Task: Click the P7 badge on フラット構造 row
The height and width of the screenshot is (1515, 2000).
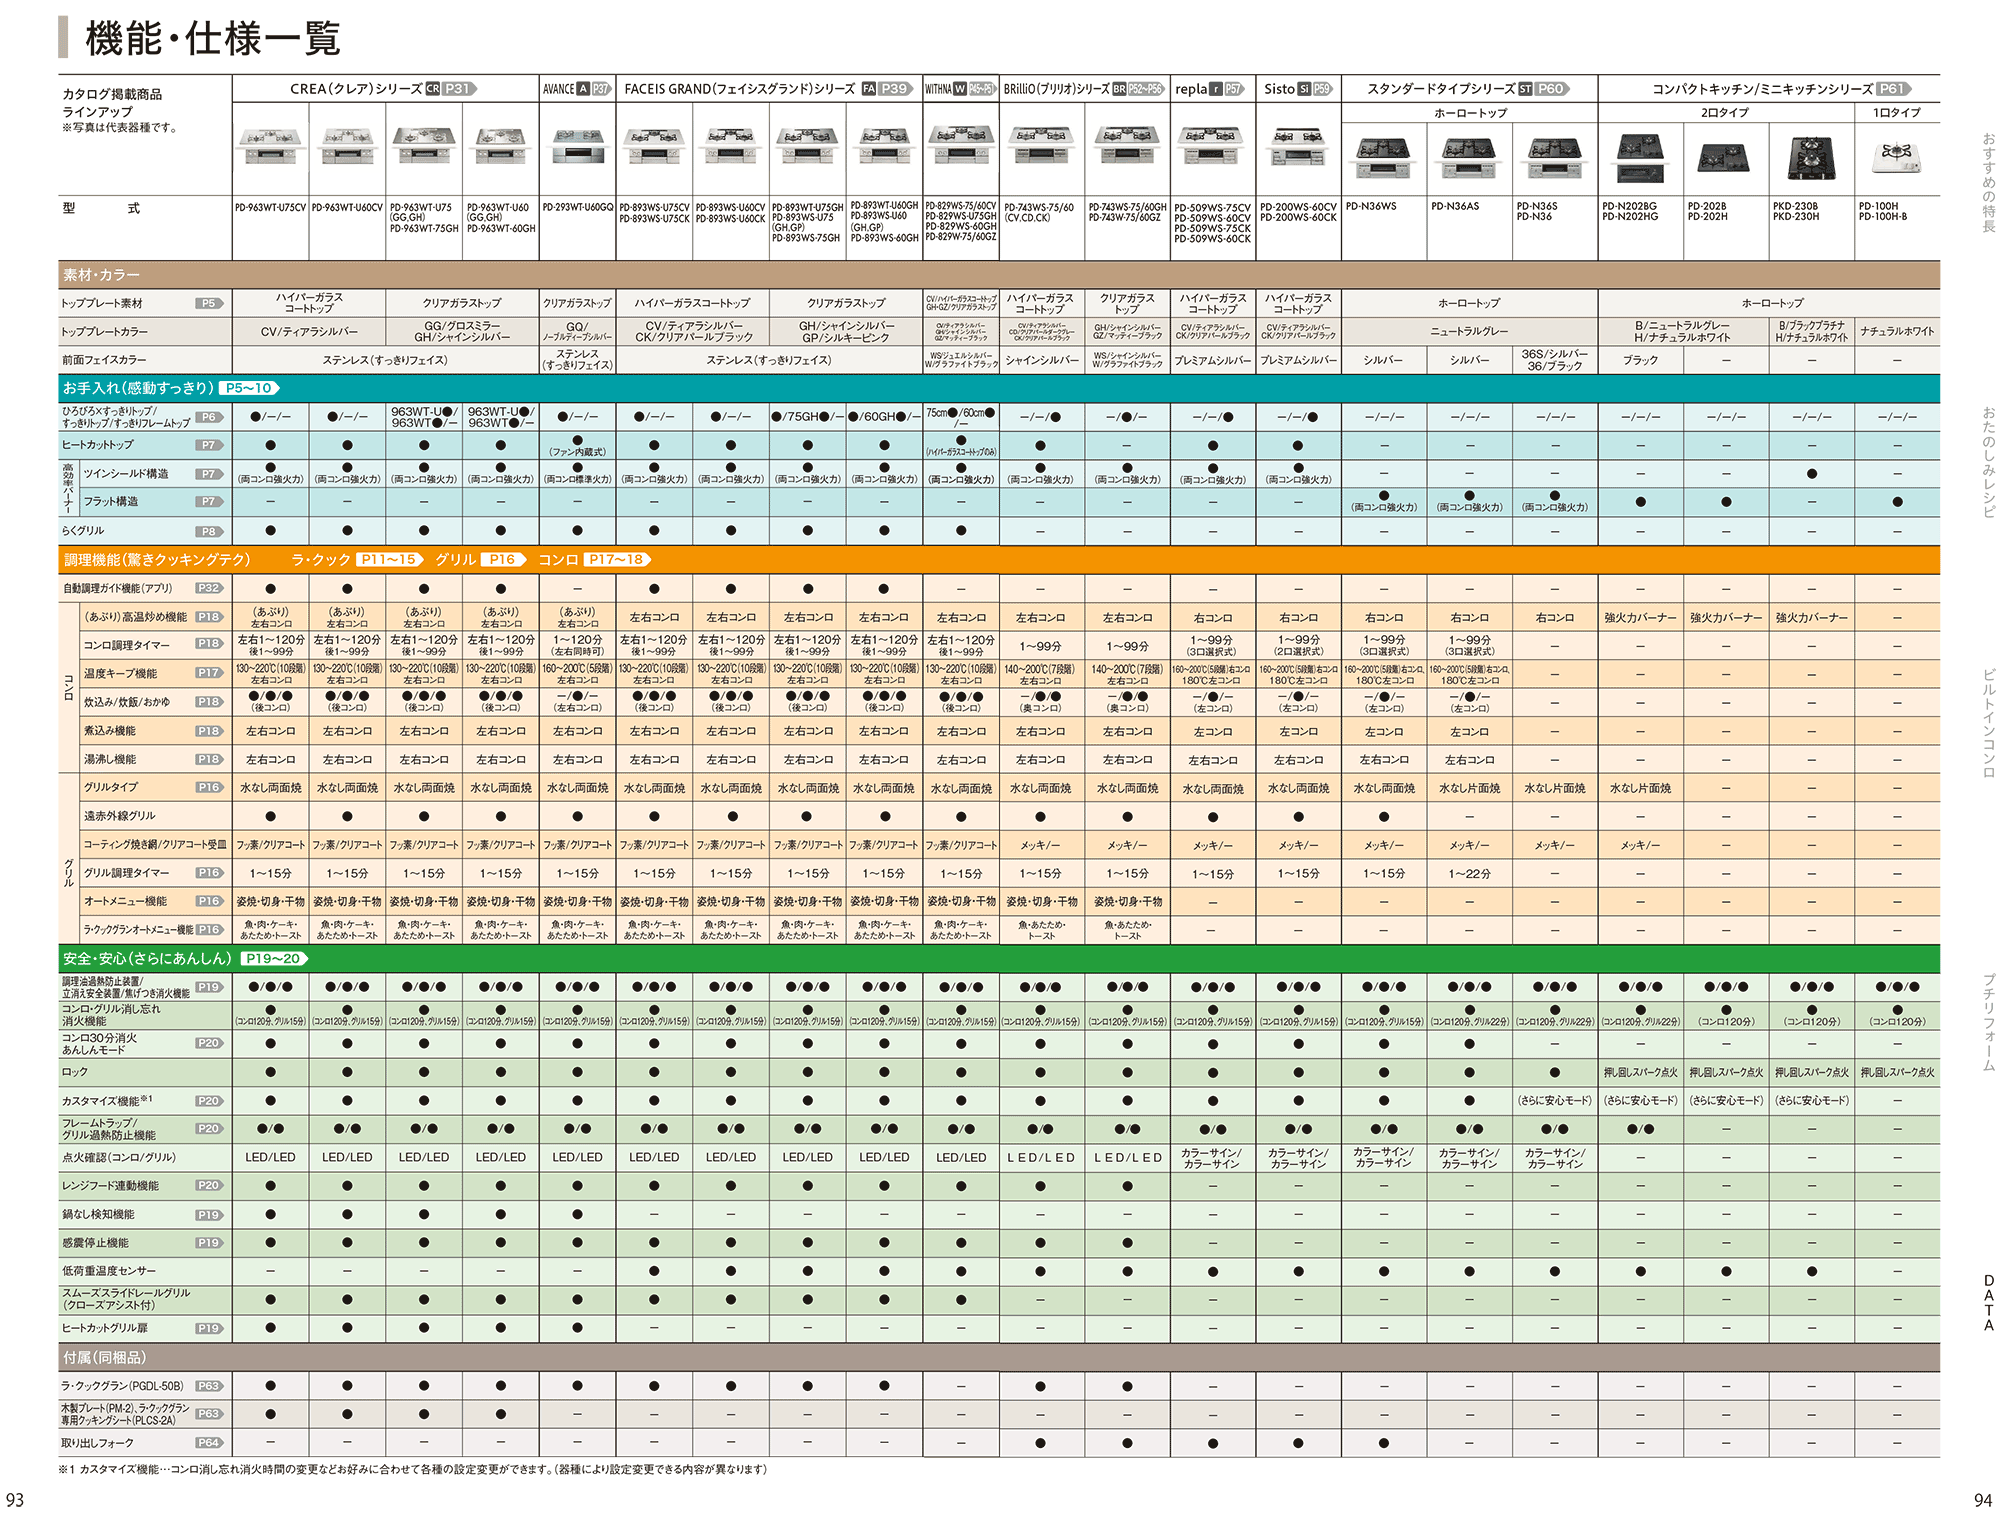Action: pyautogui.click(x=209, y=502)
